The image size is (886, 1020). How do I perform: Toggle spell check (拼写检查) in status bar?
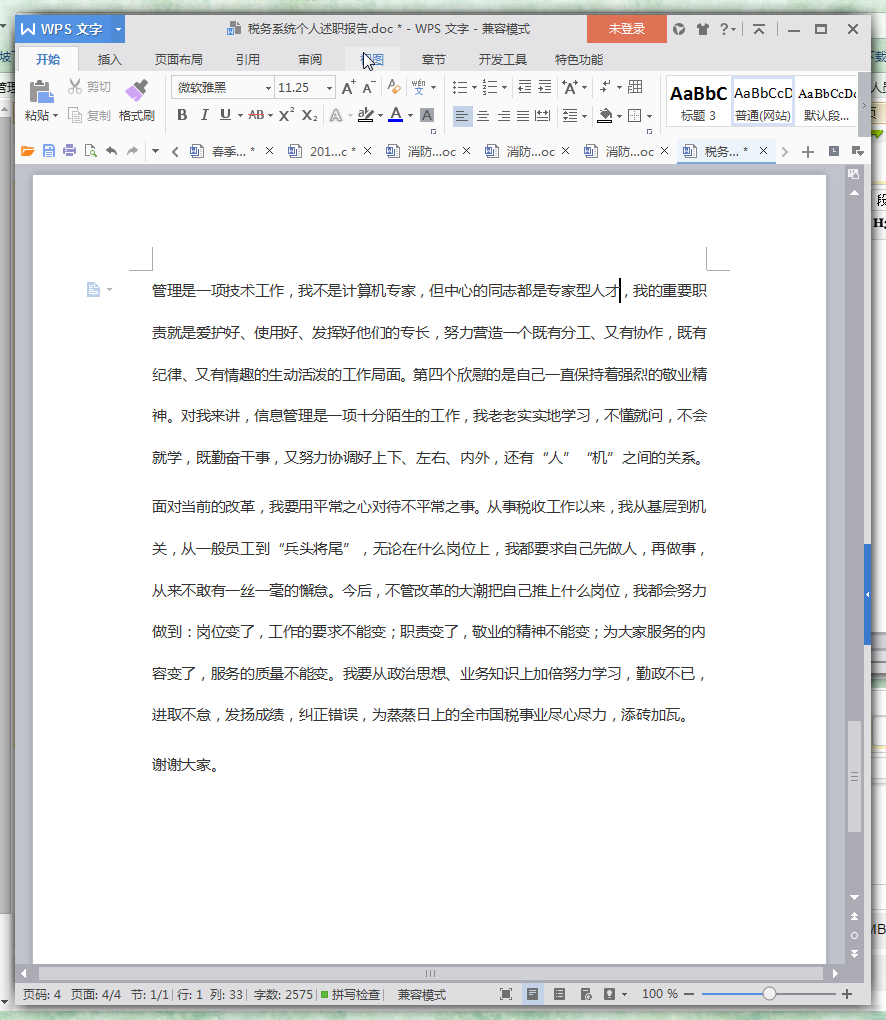350,994
